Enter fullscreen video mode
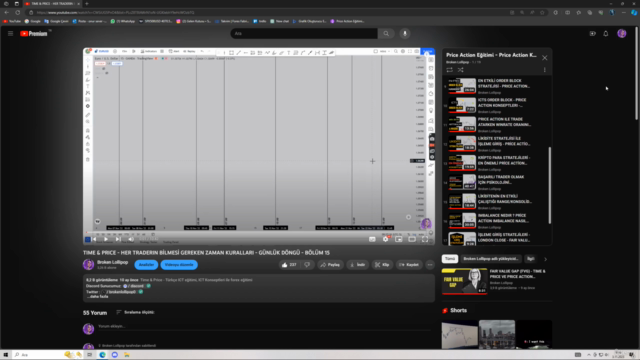640x360 pixels. coord(425,239)
